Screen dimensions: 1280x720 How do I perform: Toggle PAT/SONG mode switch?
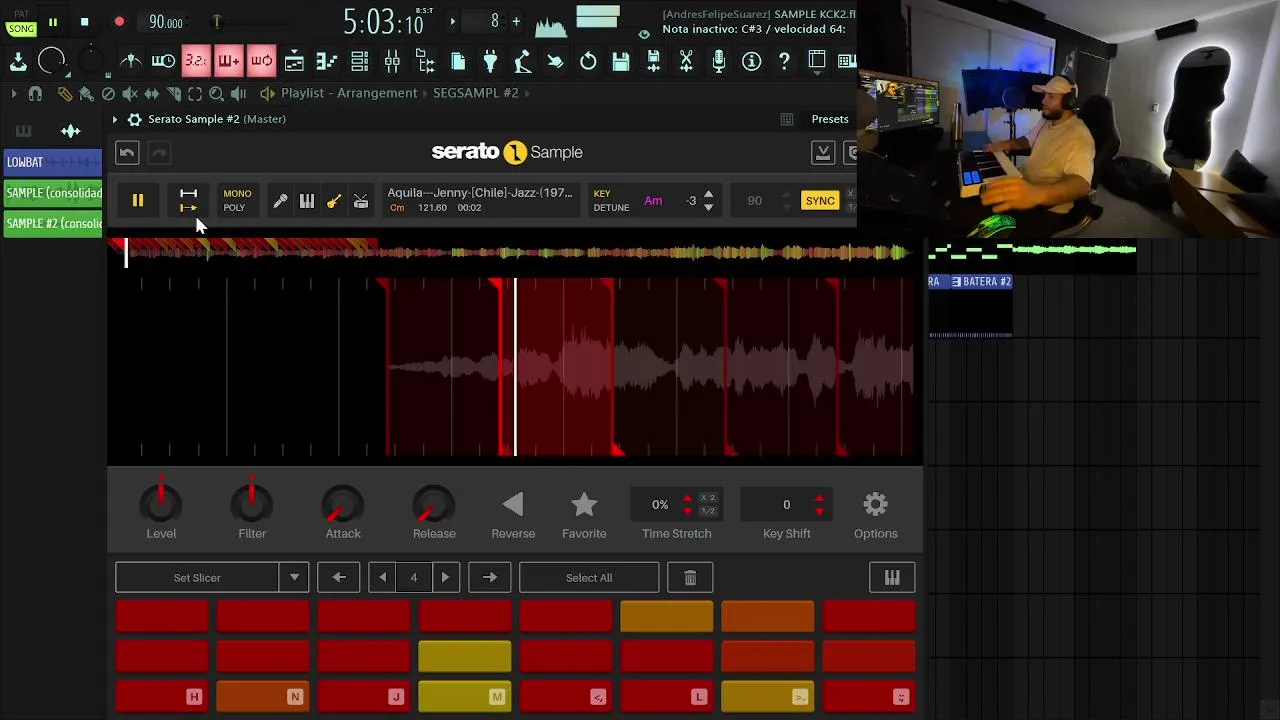pyautogui.click(x=21, y=22)
